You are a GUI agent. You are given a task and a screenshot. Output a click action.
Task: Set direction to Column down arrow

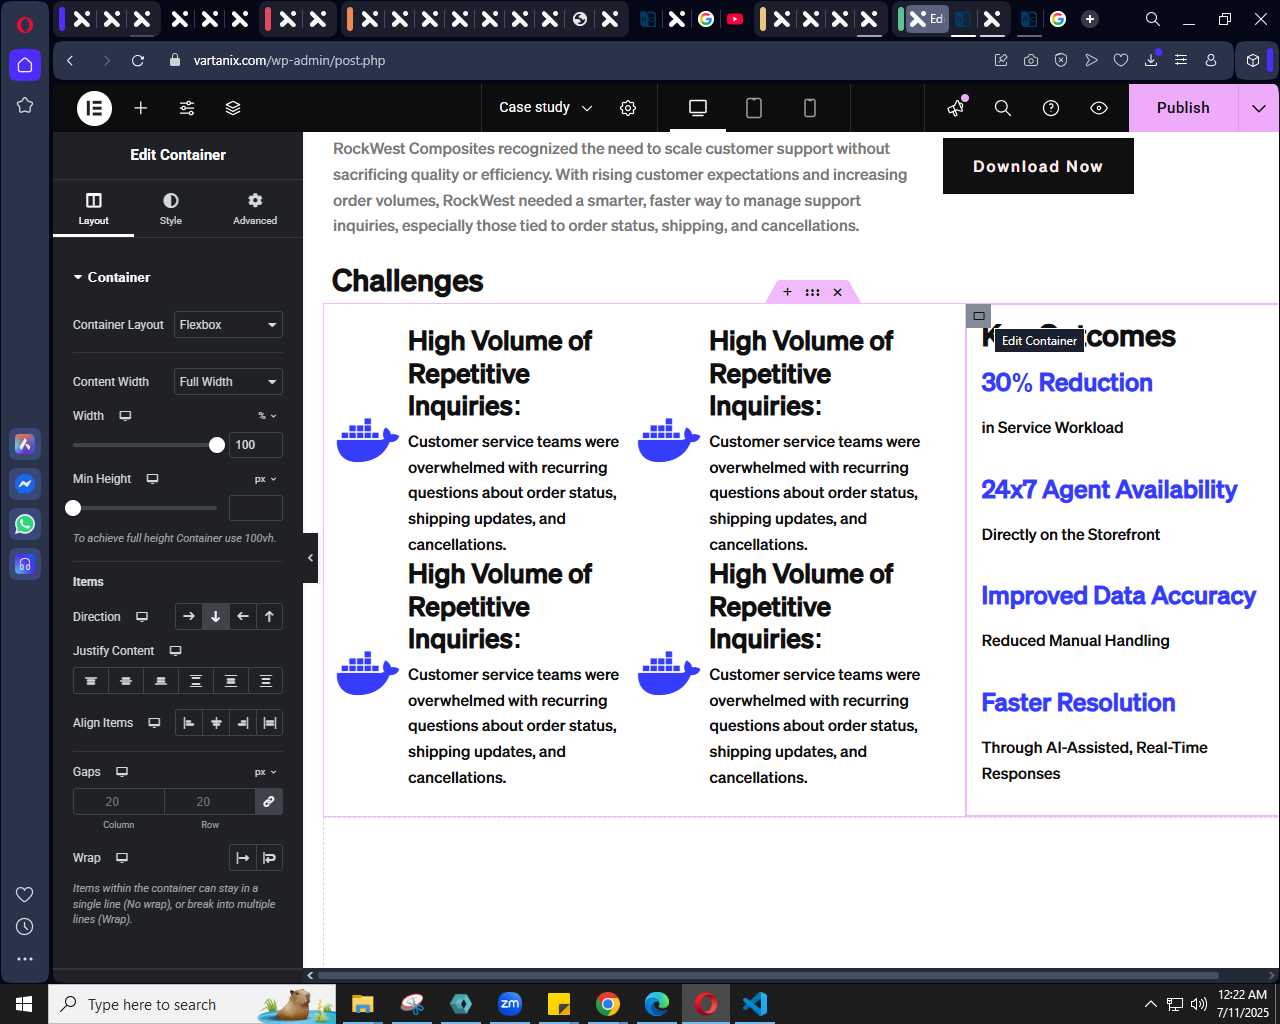pyautogui.click(x=215, y=617)
